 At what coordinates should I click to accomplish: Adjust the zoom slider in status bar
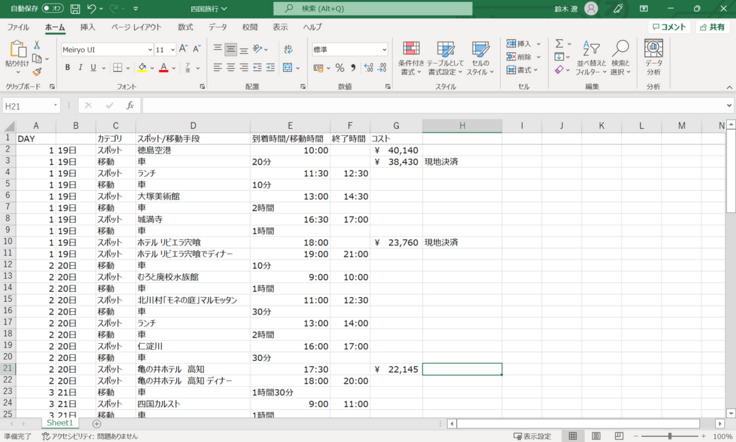pyautogui.click(x=671, y=436)
